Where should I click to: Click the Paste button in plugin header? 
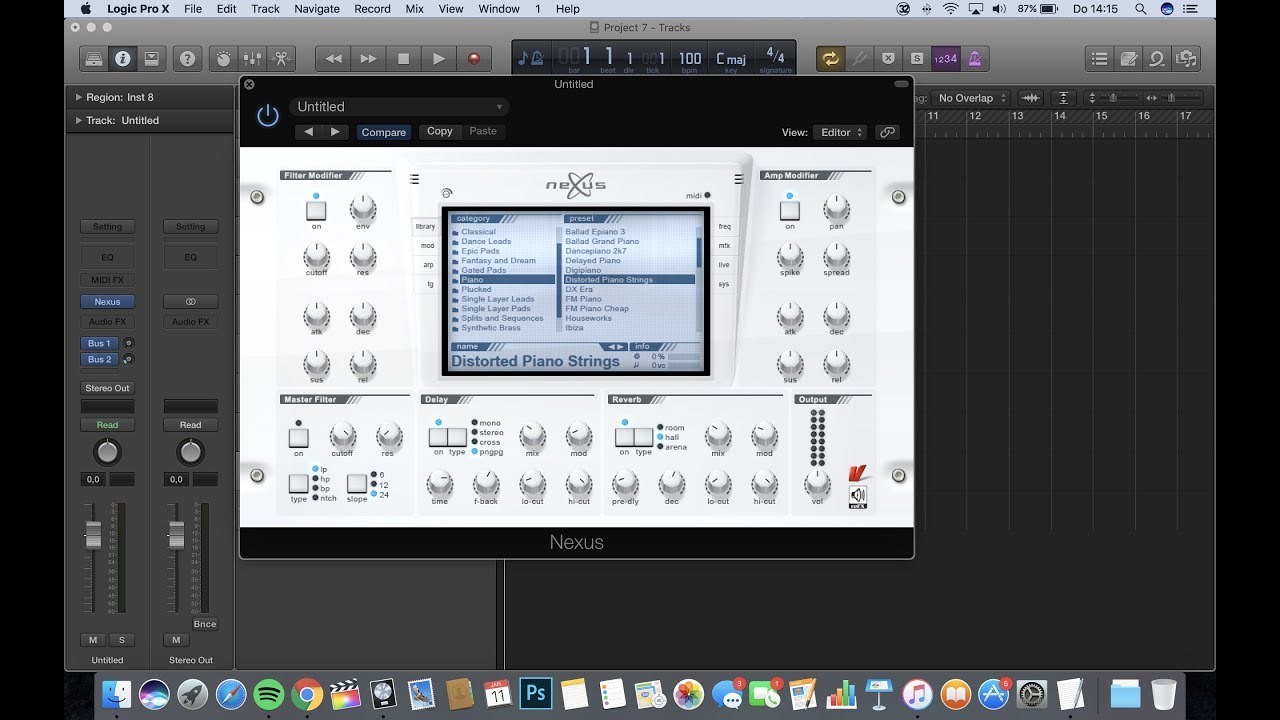tap(483, 131)
